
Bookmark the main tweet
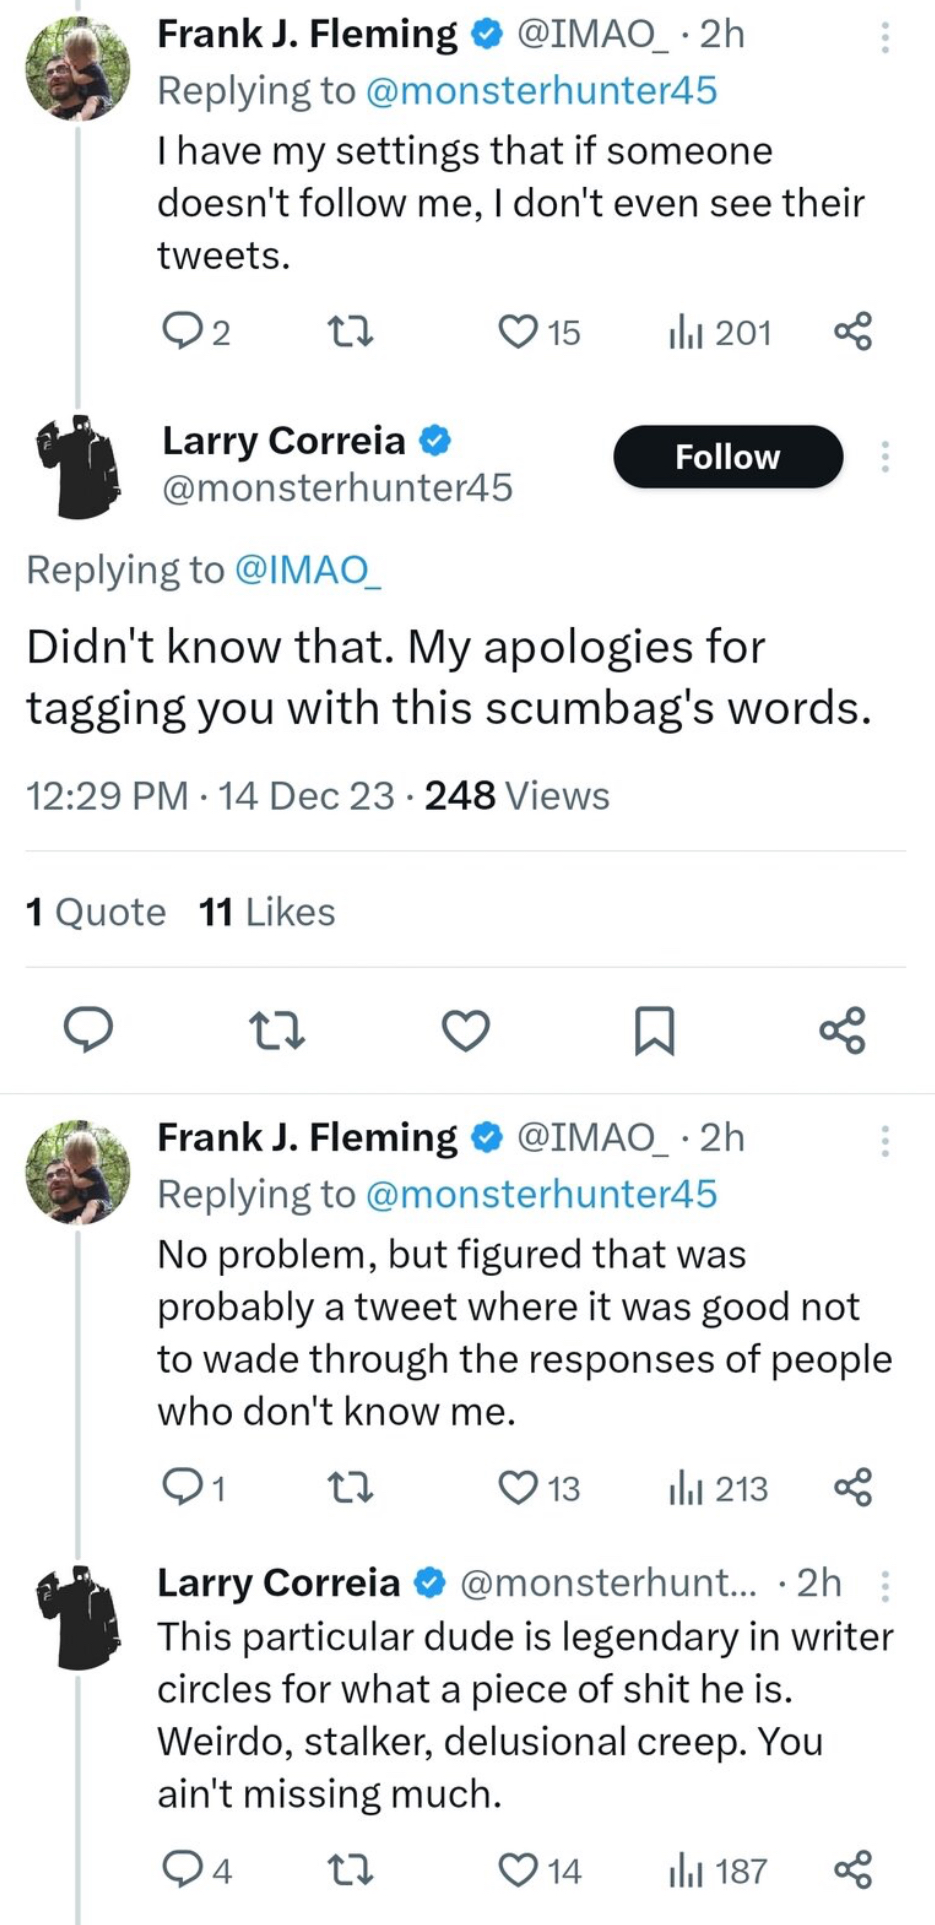point(655,1030)
